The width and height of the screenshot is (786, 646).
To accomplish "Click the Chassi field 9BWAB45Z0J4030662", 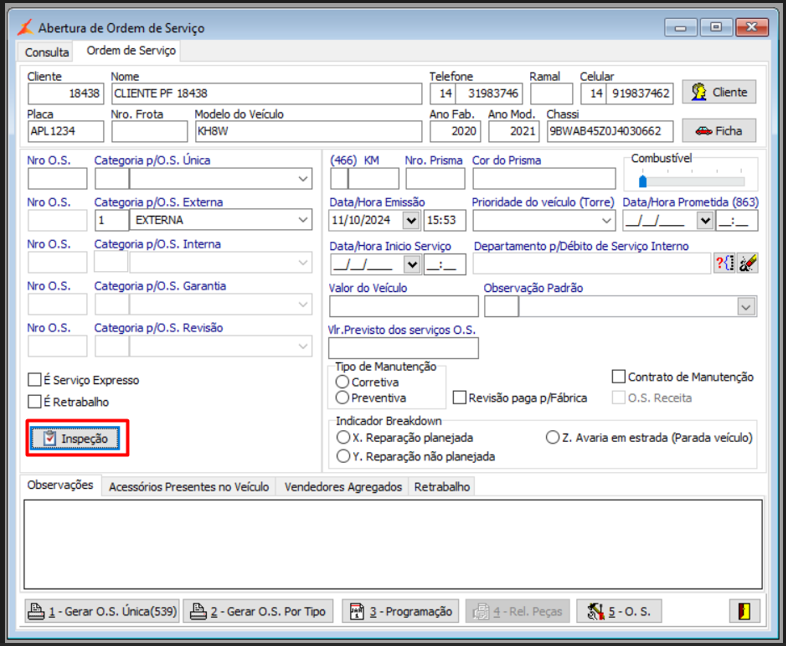I will [x=610, y=131].
